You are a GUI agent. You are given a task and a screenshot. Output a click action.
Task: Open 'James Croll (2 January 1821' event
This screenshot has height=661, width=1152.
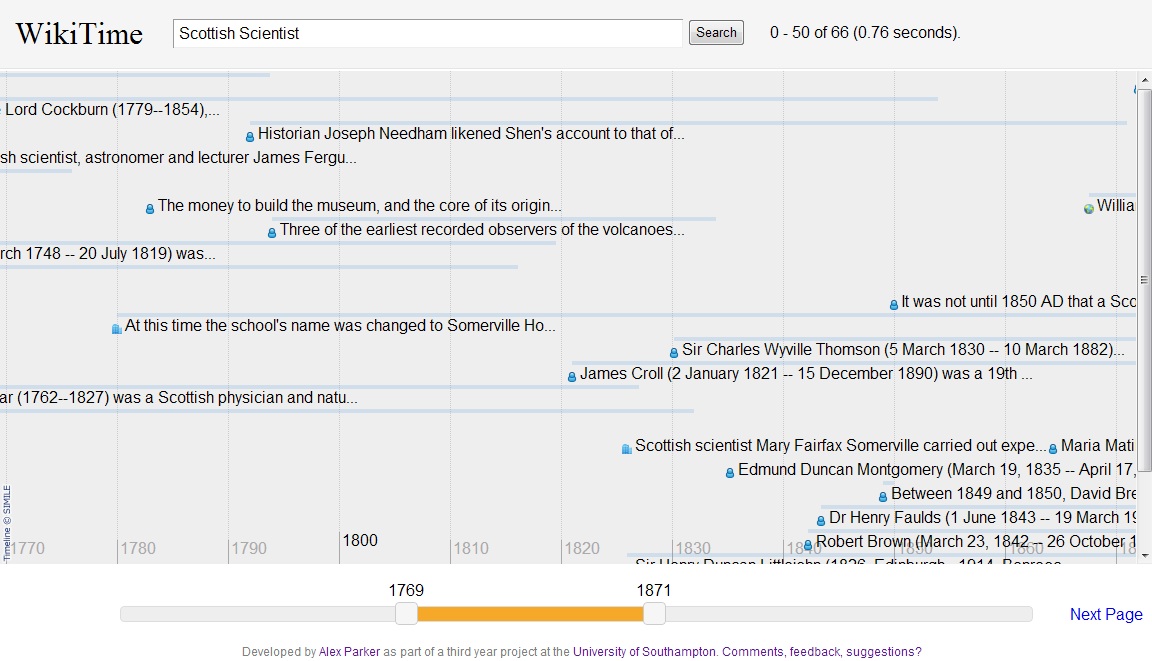806,374
